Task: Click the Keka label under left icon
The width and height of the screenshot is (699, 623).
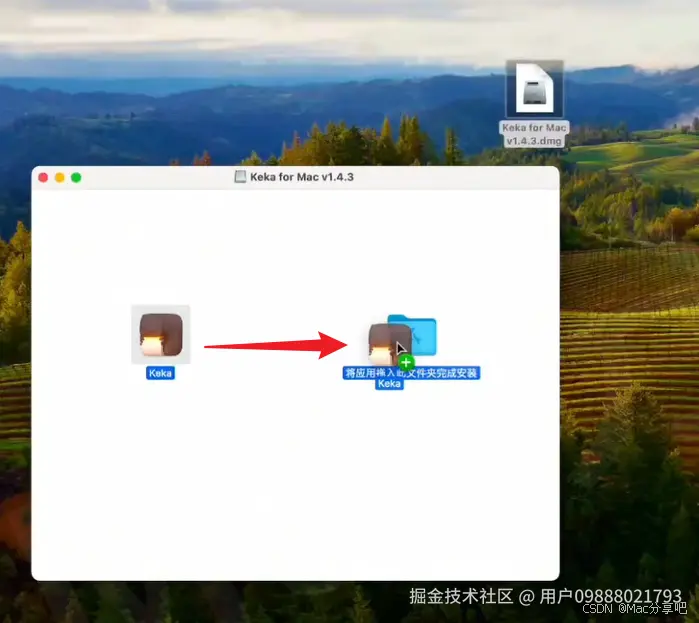Action: pyautogui.click(x=160, y=373)
